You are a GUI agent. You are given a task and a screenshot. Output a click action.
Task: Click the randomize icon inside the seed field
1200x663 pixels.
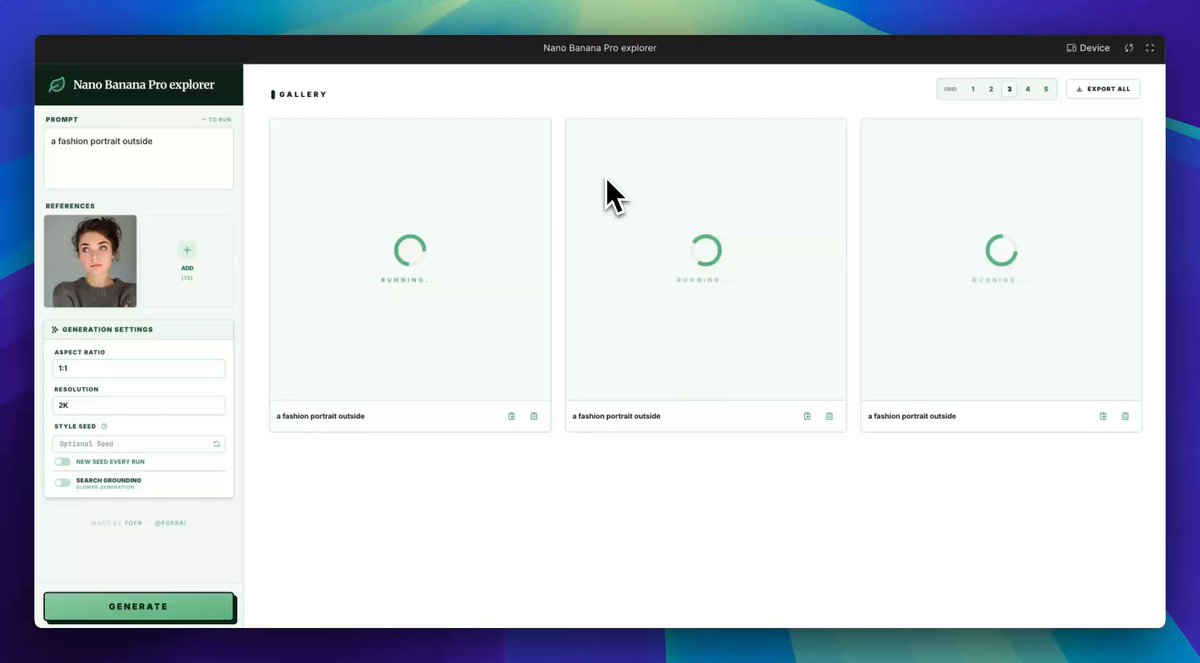pos(215,442)
